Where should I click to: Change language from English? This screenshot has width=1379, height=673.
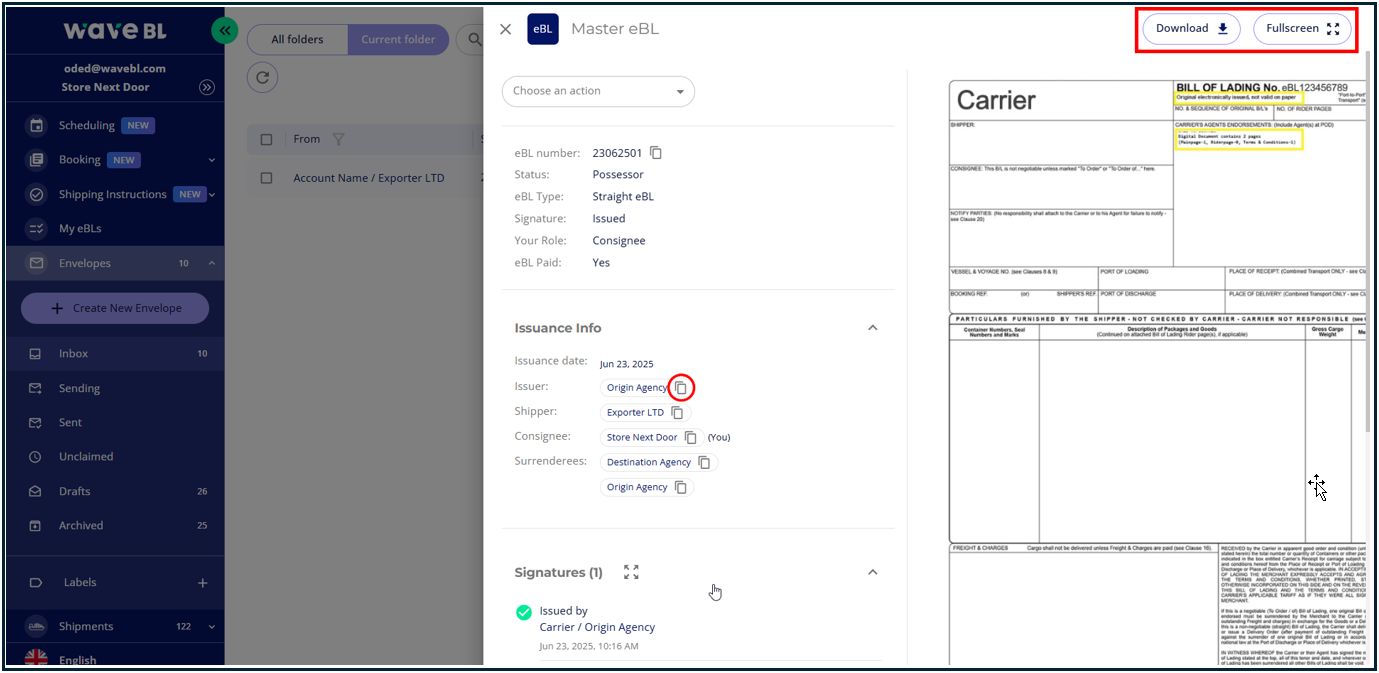tap(77, 660)
